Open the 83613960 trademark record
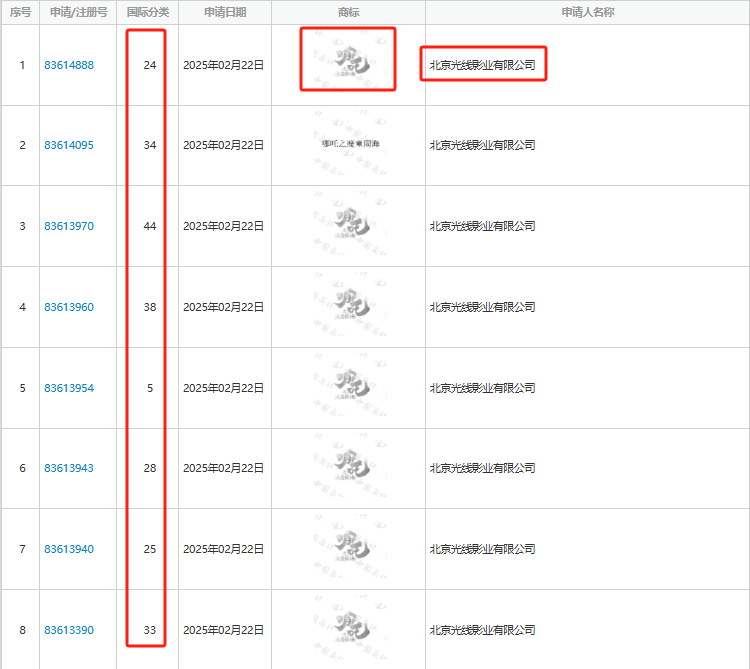 [x=69, y=307]
